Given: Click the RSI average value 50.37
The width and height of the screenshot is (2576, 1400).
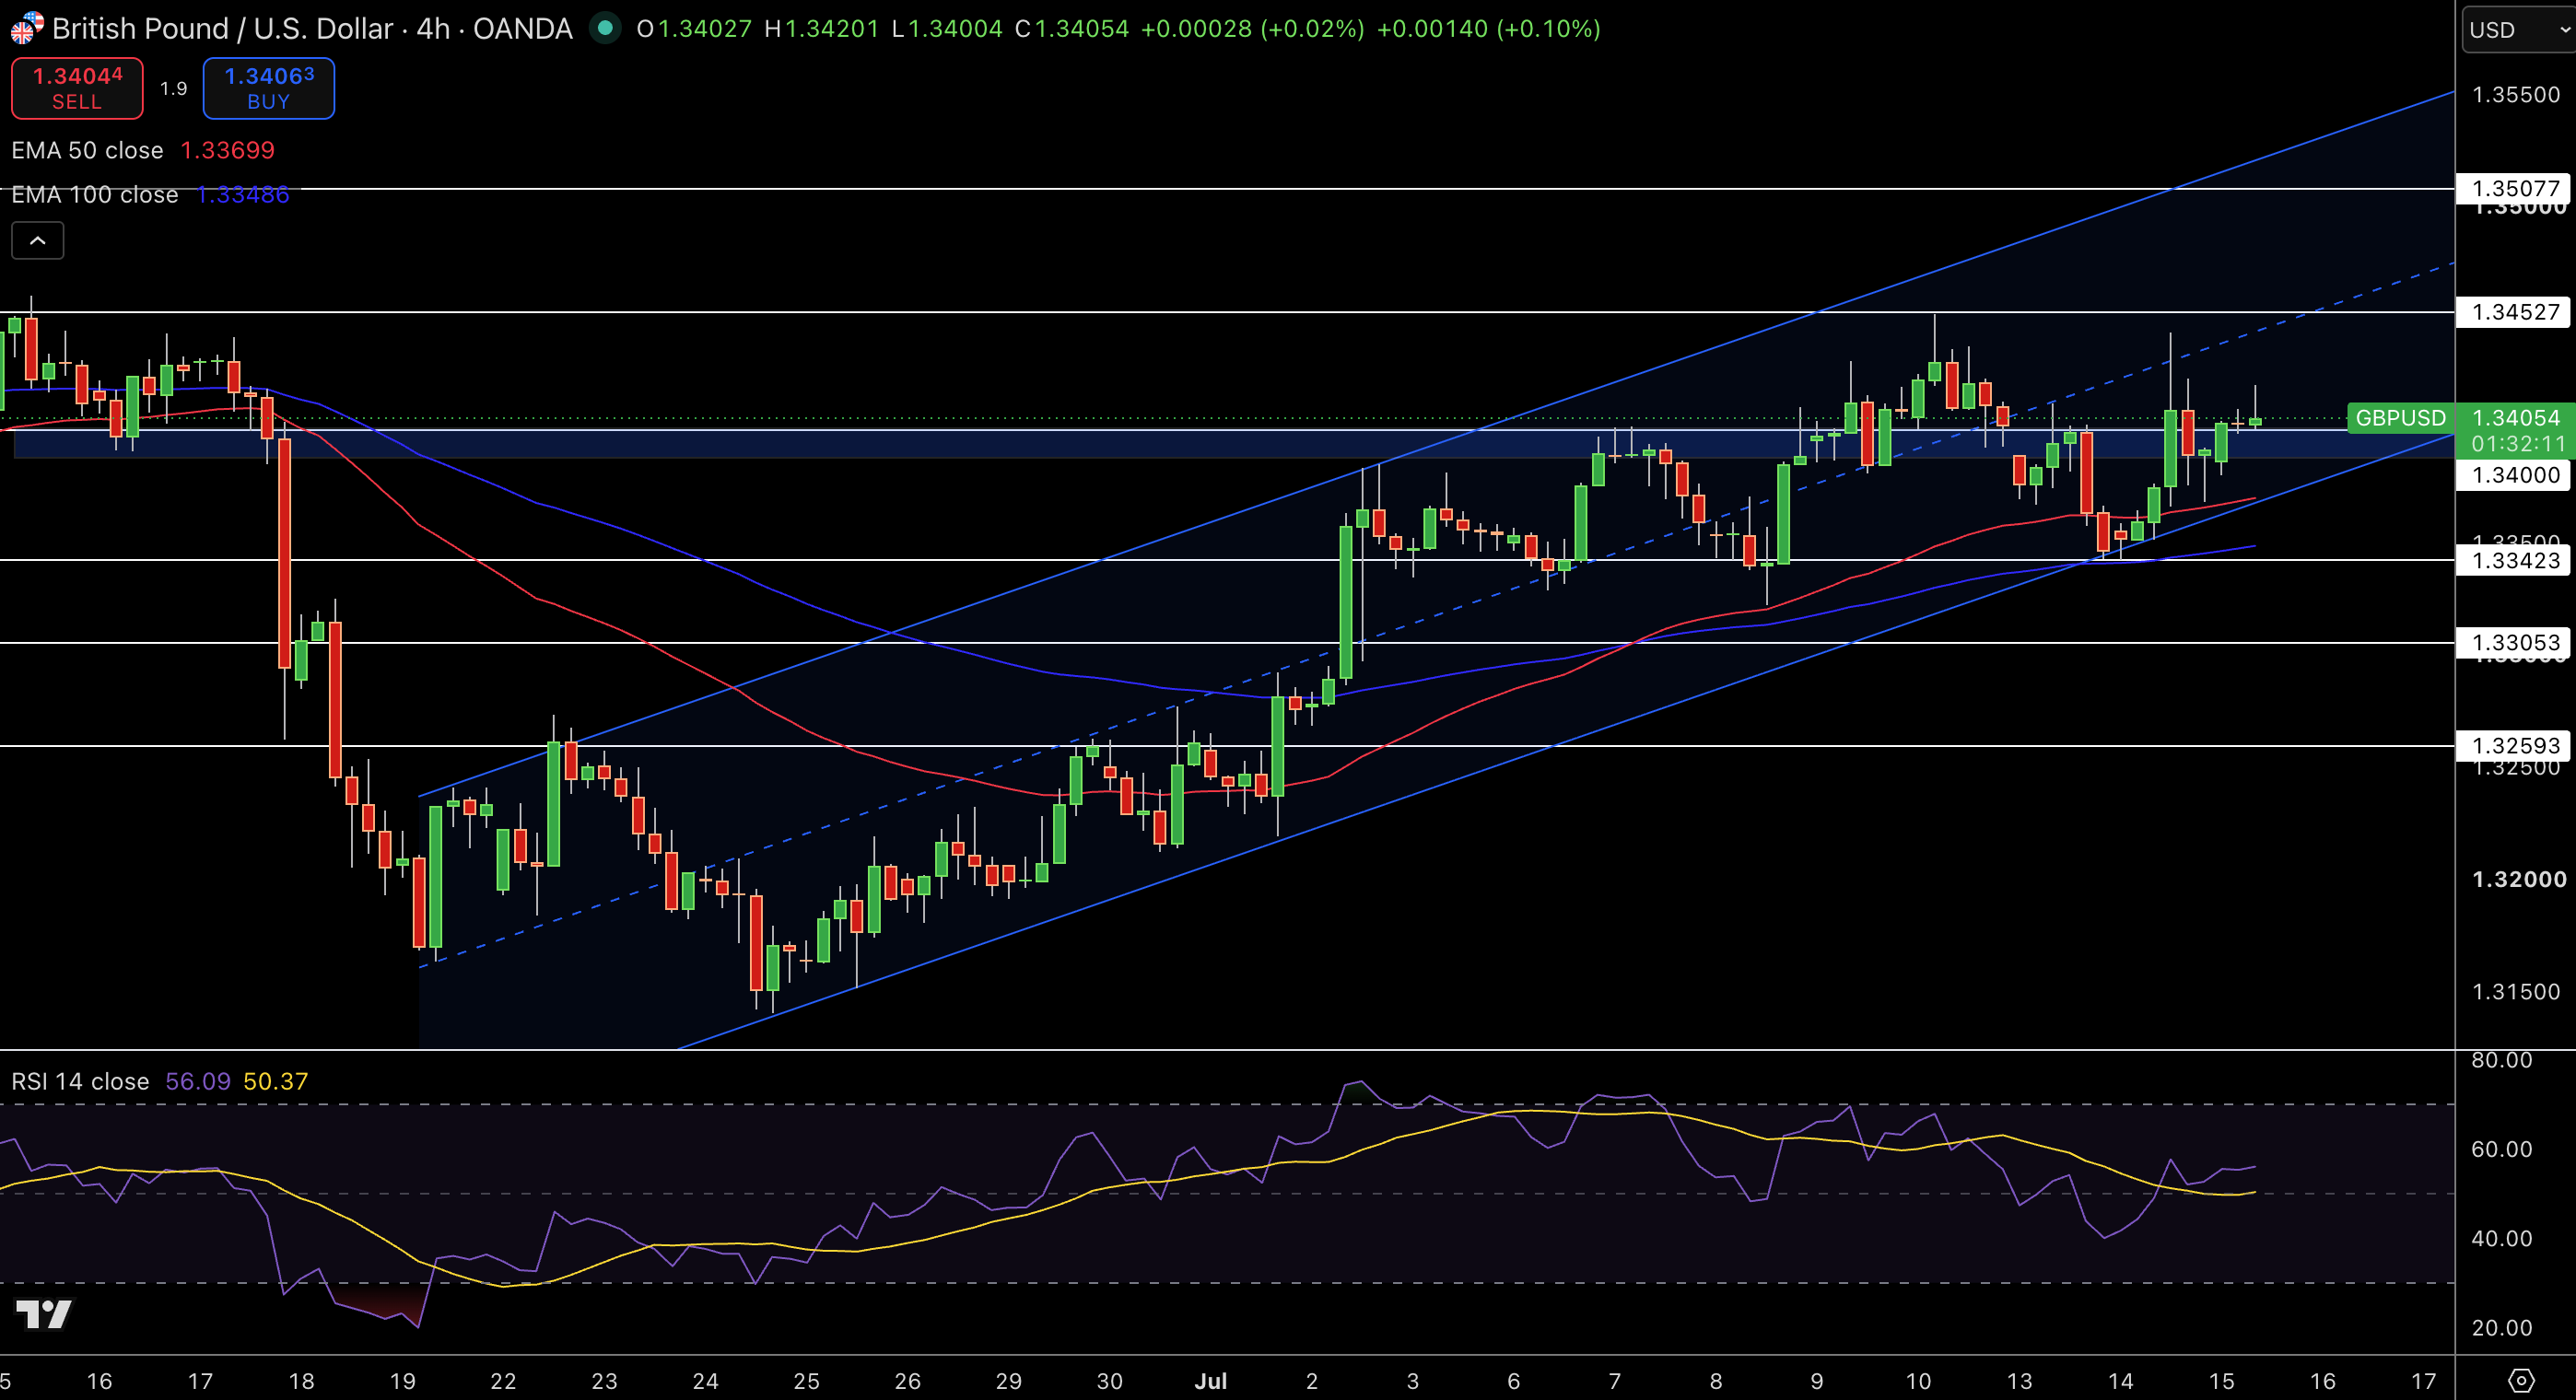Looking at the screenshot, I should click(276, 1081).
